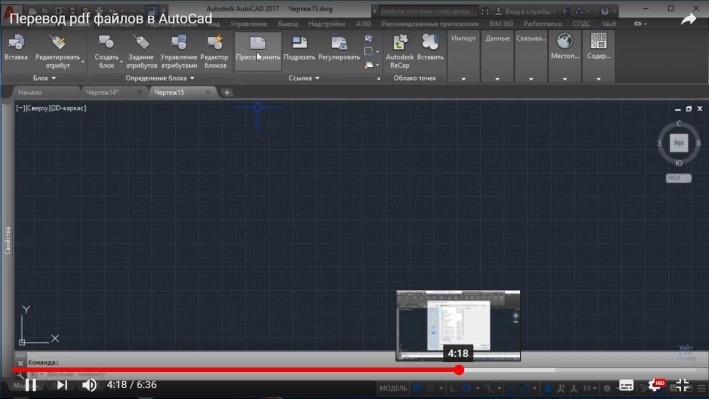This screenshot has height=399, width=709.
Task: Toggle YouTube subtitles button
Action: 626,385
